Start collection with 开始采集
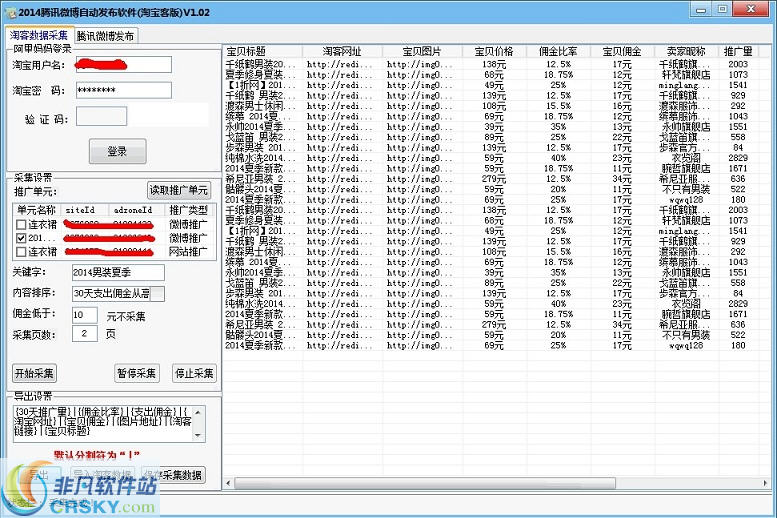Viewport: 777px width, 518px height. (34, 373)
